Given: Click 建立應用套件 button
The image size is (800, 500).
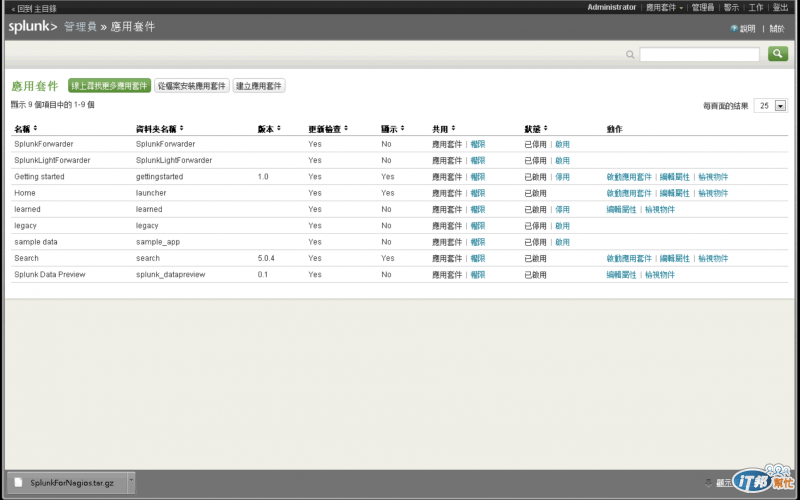Looking at the screenshot, I should 259,86.
